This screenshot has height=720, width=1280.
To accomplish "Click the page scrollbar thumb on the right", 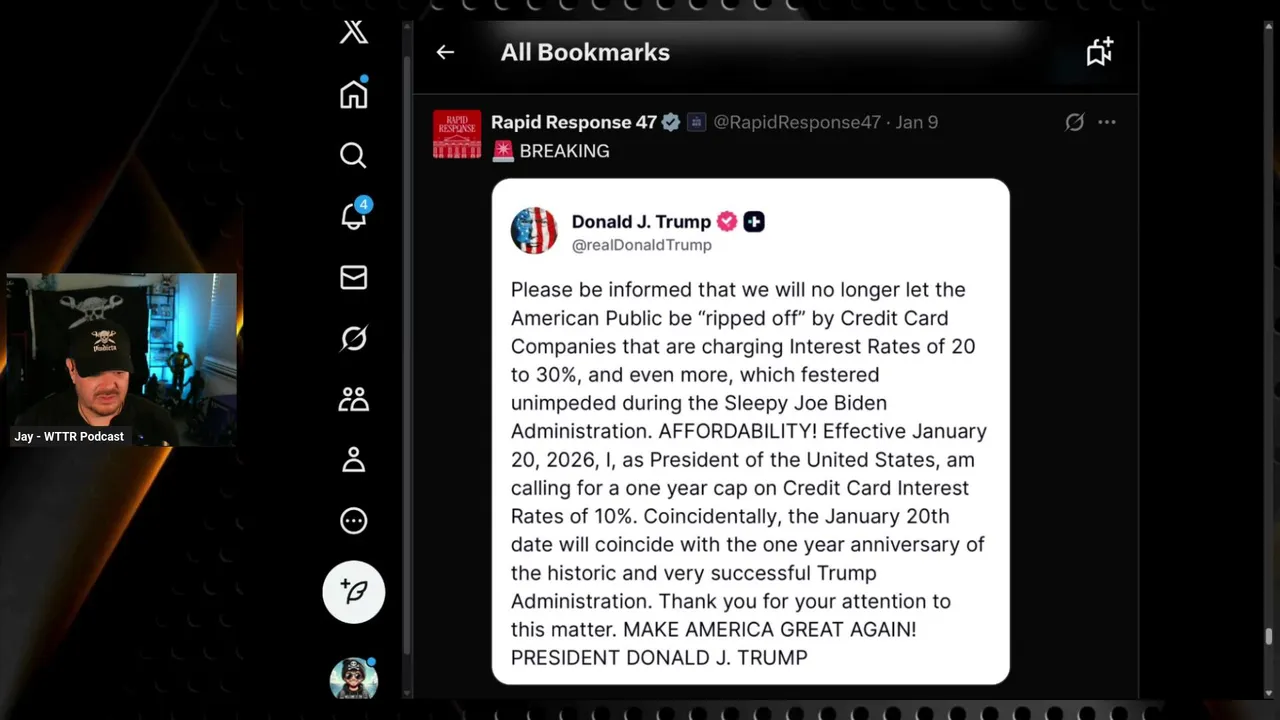I will (1269, 637).
